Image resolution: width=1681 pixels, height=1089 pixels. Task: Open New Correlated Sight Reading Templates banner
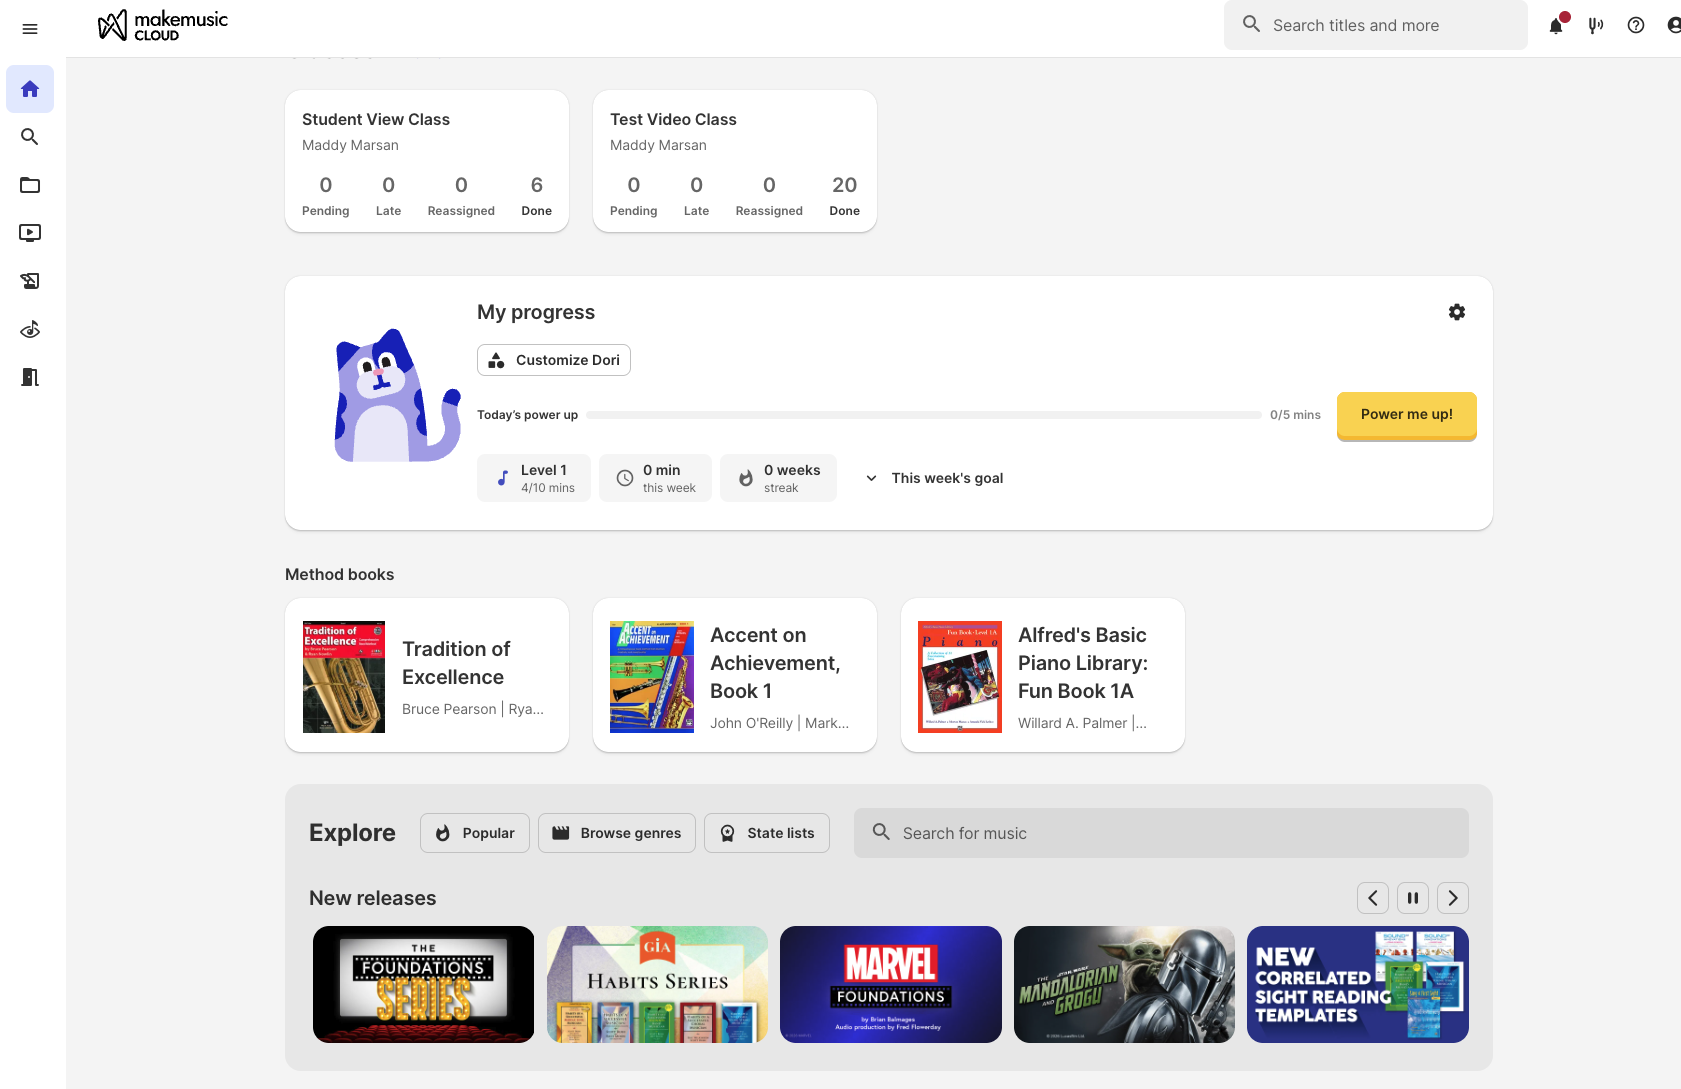pyautogui.click(x=1358, y=985)
